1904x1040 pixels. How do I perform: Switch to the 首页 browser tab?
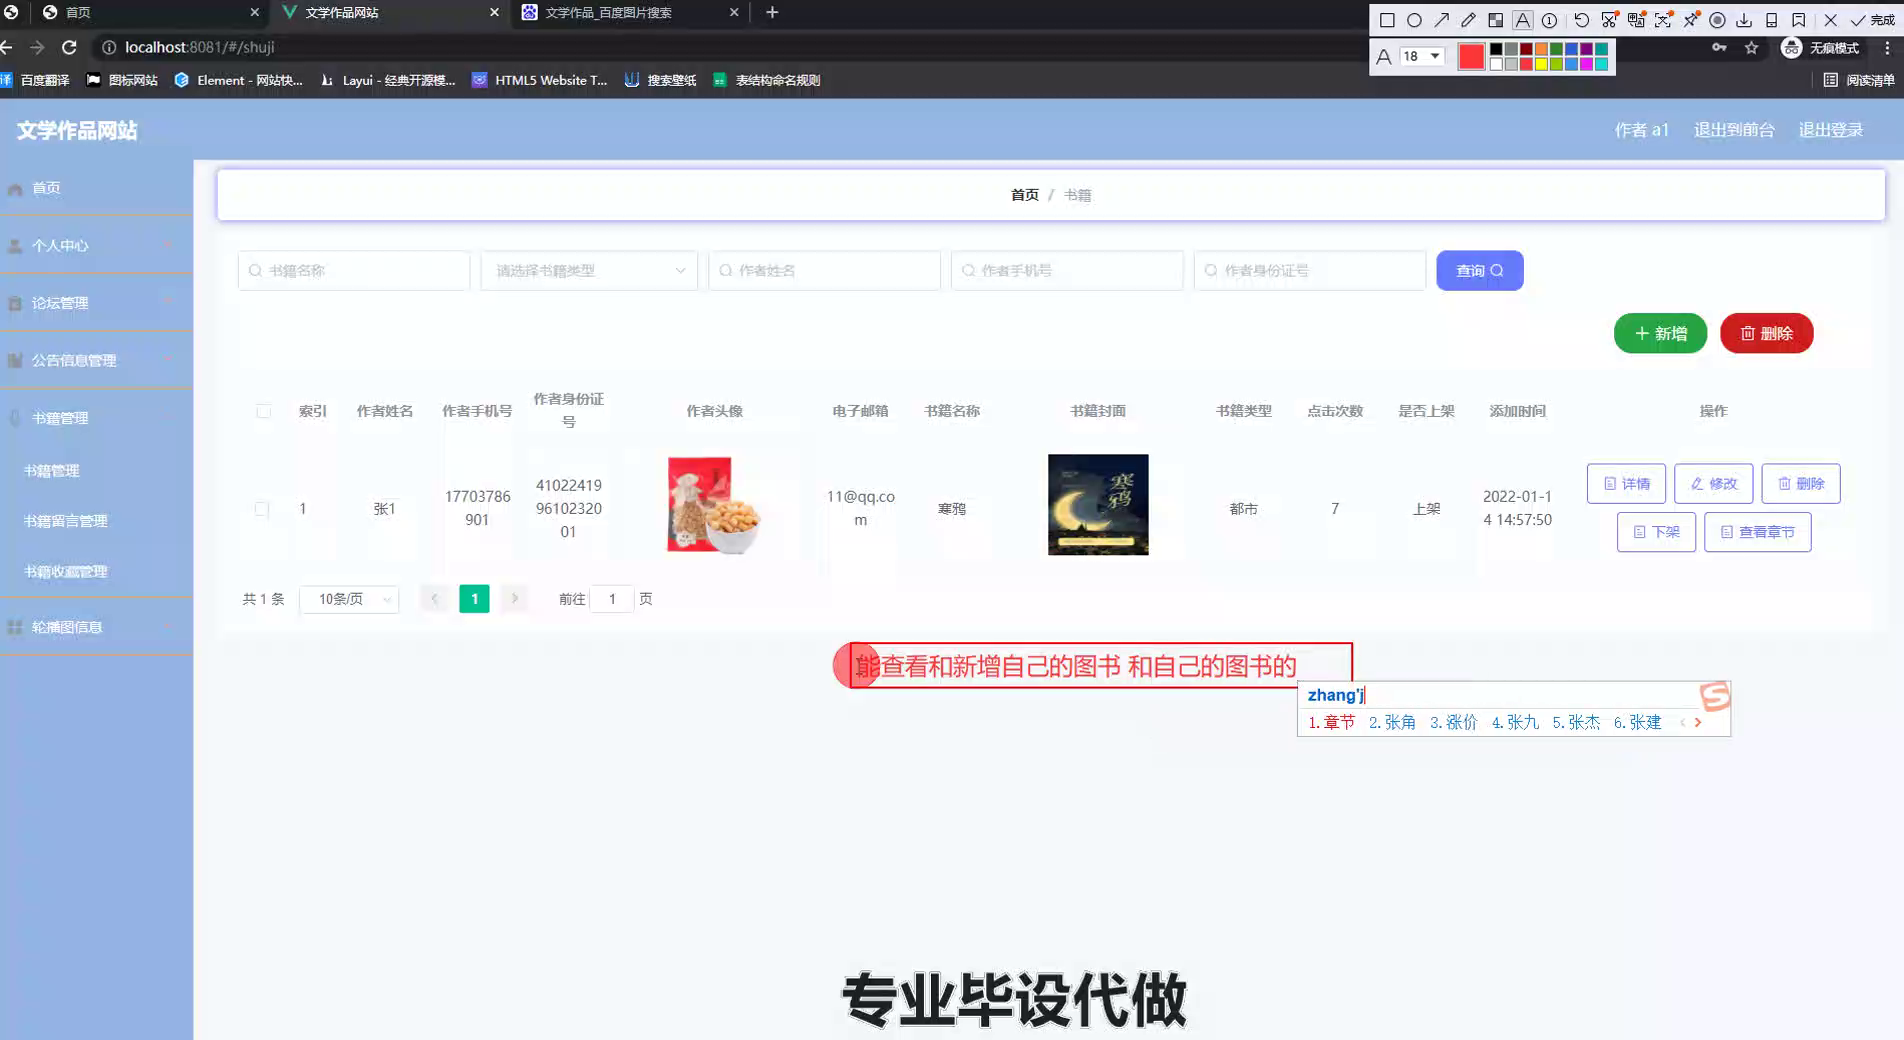click(150, 12)
